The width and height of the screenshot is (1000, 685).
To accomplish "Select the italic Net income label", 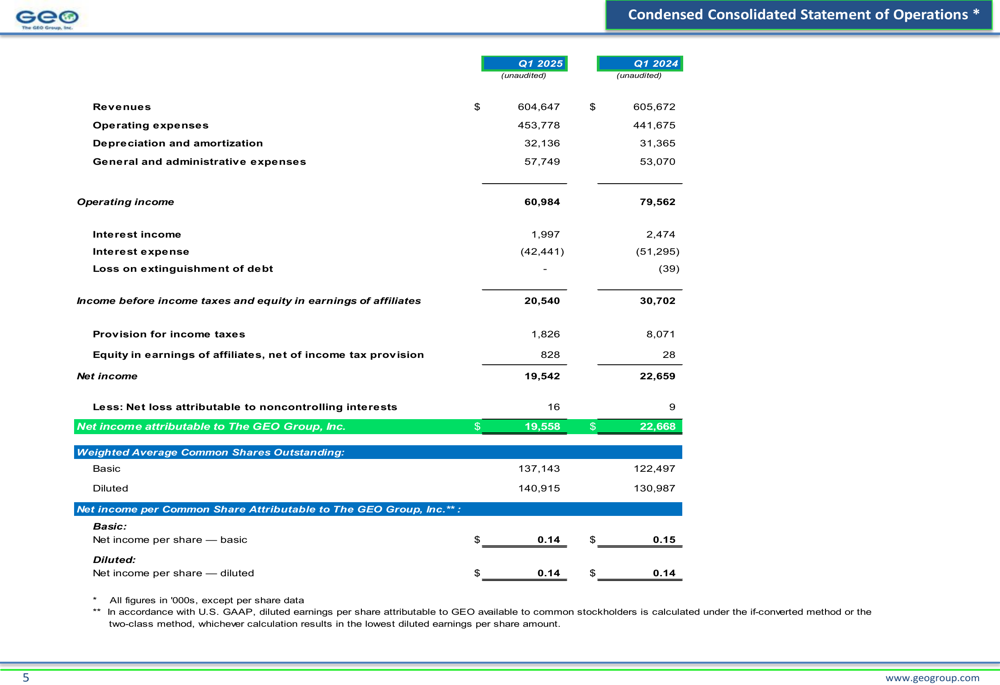I will (x=107, y=376).
